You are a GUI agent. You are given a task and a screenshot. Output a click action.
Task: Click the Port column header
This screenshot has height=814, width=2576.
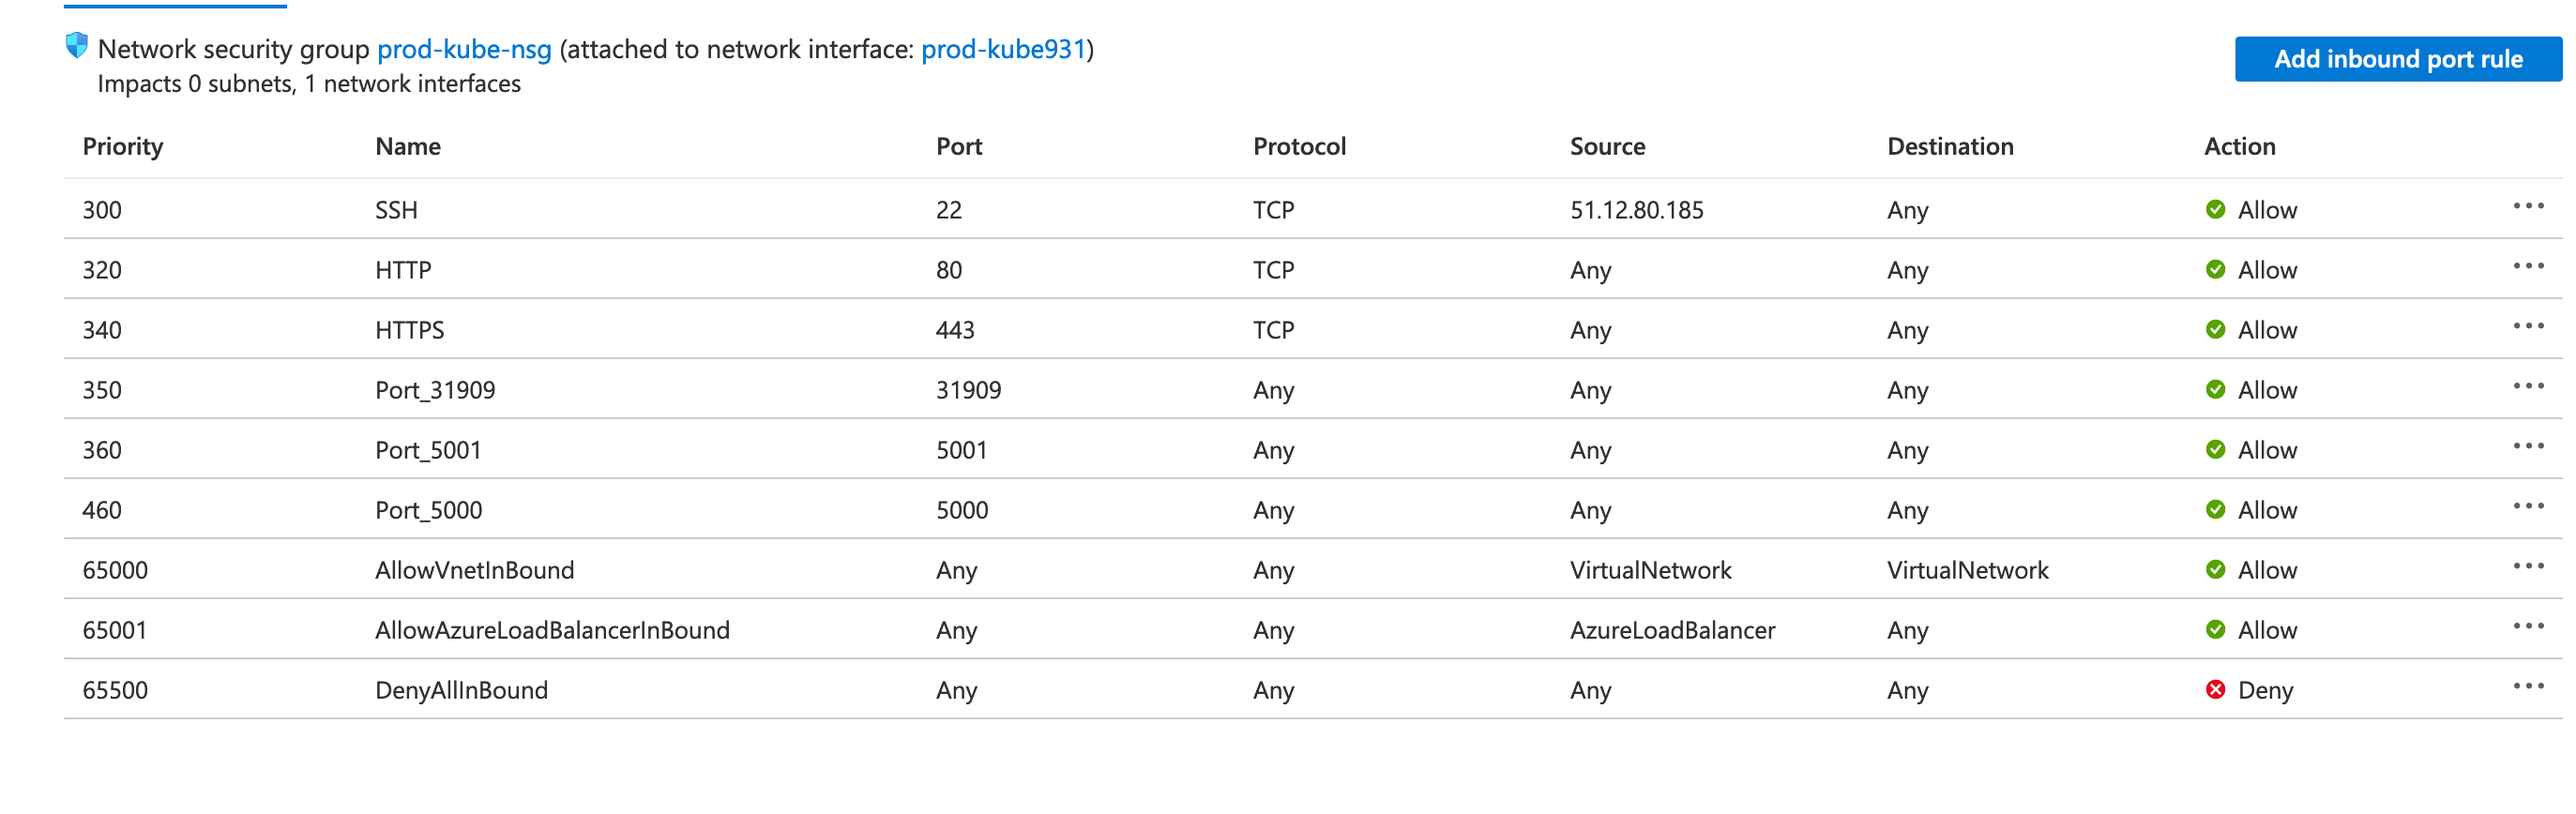(958, 147)
